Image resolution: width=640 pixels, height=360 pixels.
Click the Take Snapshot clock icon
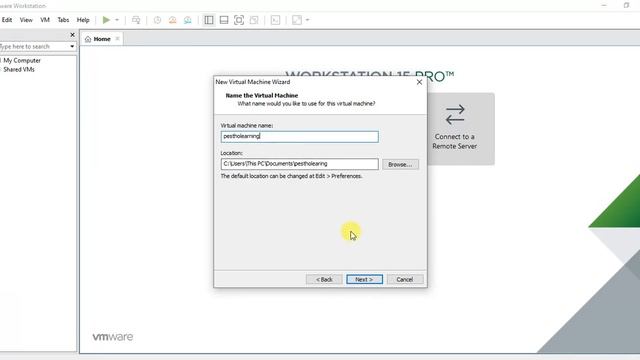pos(157,20)
